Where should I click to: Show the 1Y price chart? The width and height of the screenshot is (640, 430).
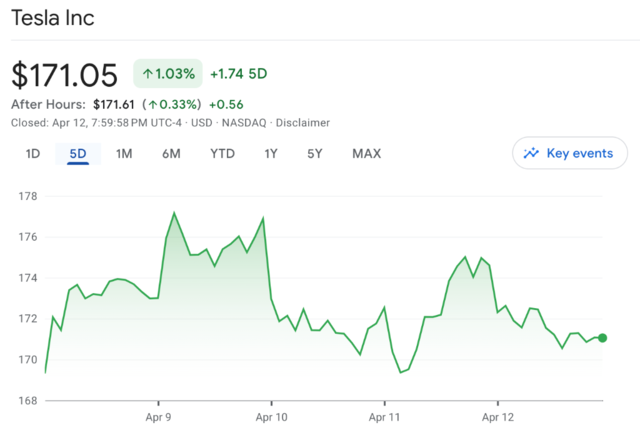(271, 154)
